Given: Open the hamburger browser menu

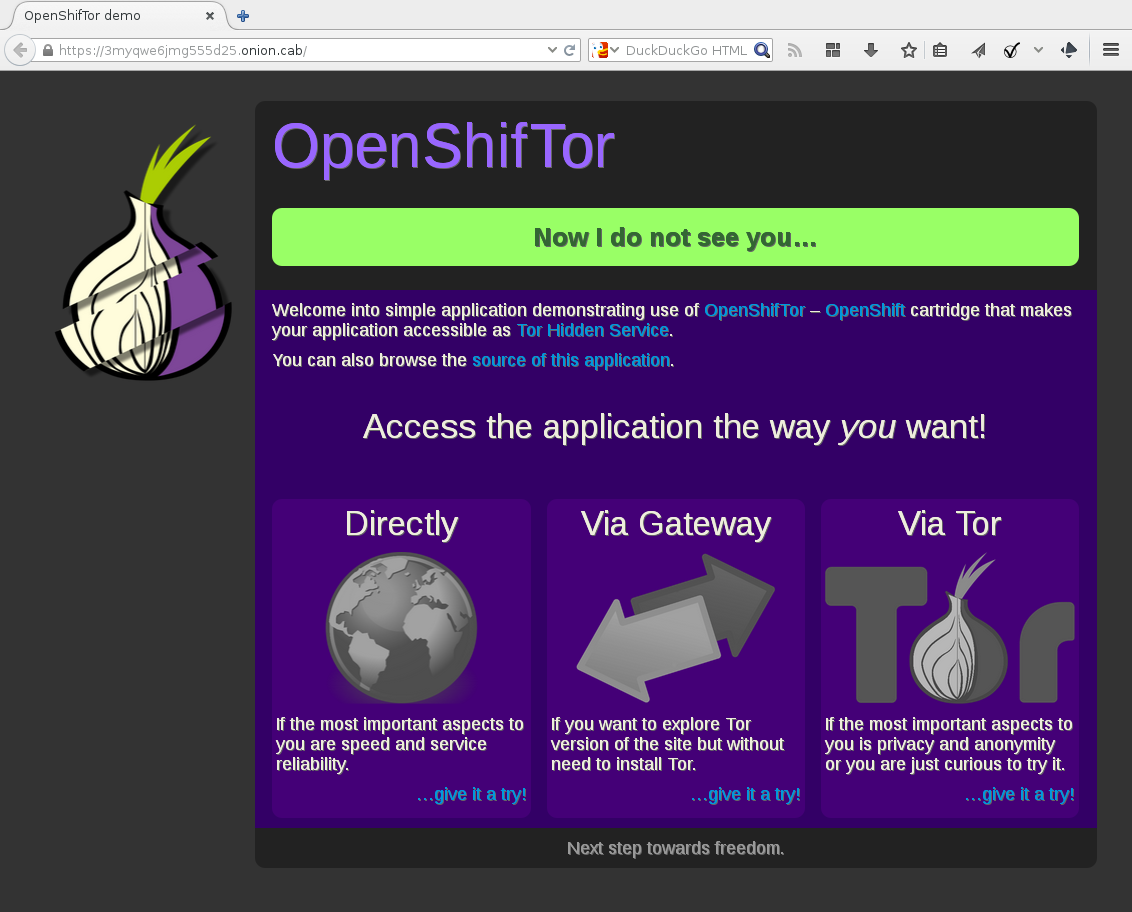Looking at the screenshot, I should [x=1111, y=50].
